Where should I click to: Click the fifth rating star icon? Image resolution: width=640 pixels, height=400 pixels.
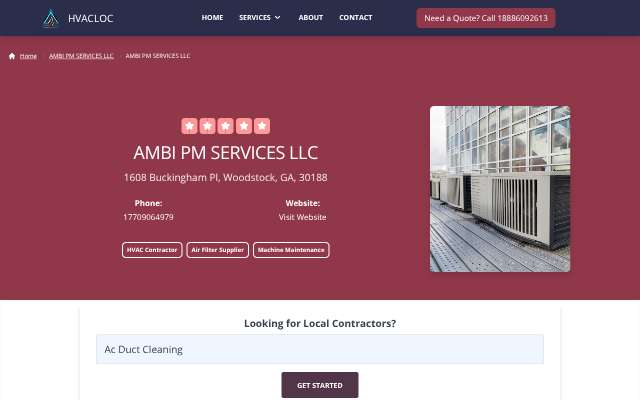262,126
